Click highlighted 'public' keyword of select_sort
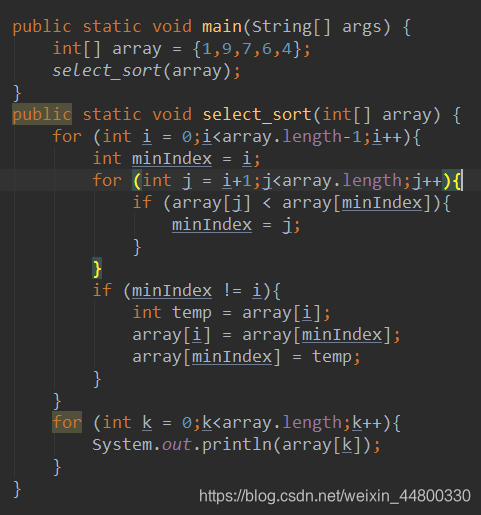This screenshot has width=481, height=515. [x=42, y=114]
